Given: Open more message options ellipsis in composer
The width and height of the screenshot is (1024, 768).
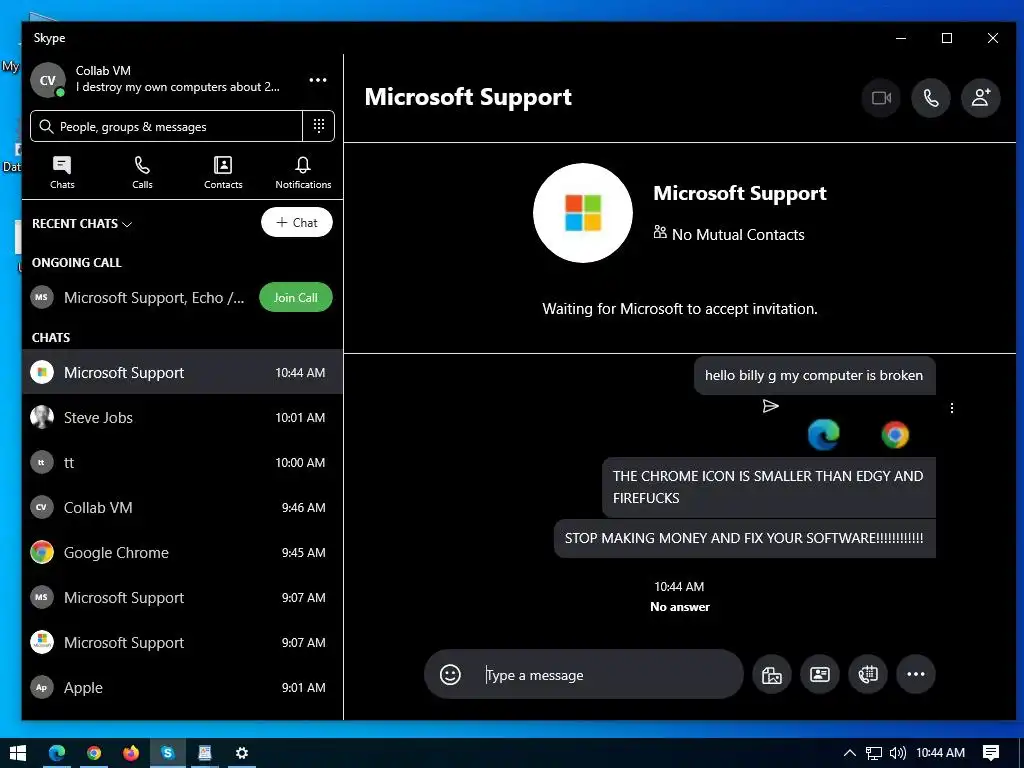Looking at the screenshot, I should [x=916, y=675].
